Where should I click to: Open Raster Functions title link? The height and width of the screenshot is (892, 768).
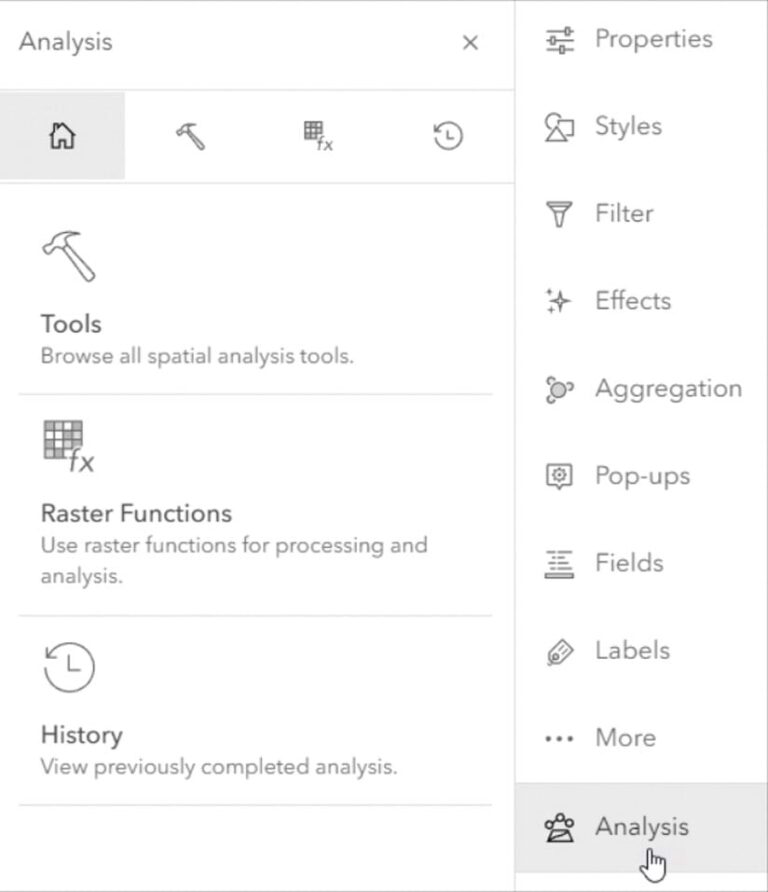(x=136, y=513)
